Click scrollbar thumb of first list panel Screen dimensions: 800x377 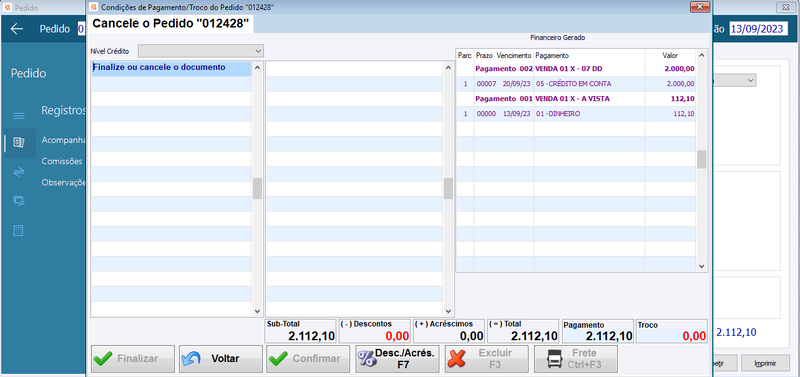click(x=257, y=189)
